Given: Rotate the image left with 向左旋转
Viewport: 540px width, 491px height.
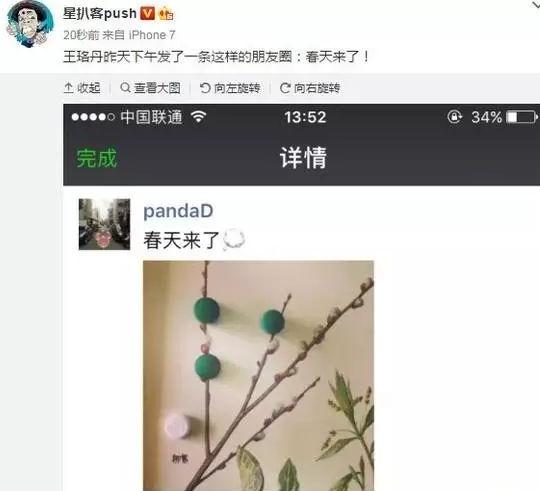Looking at the screenshot, I should 230,88.
